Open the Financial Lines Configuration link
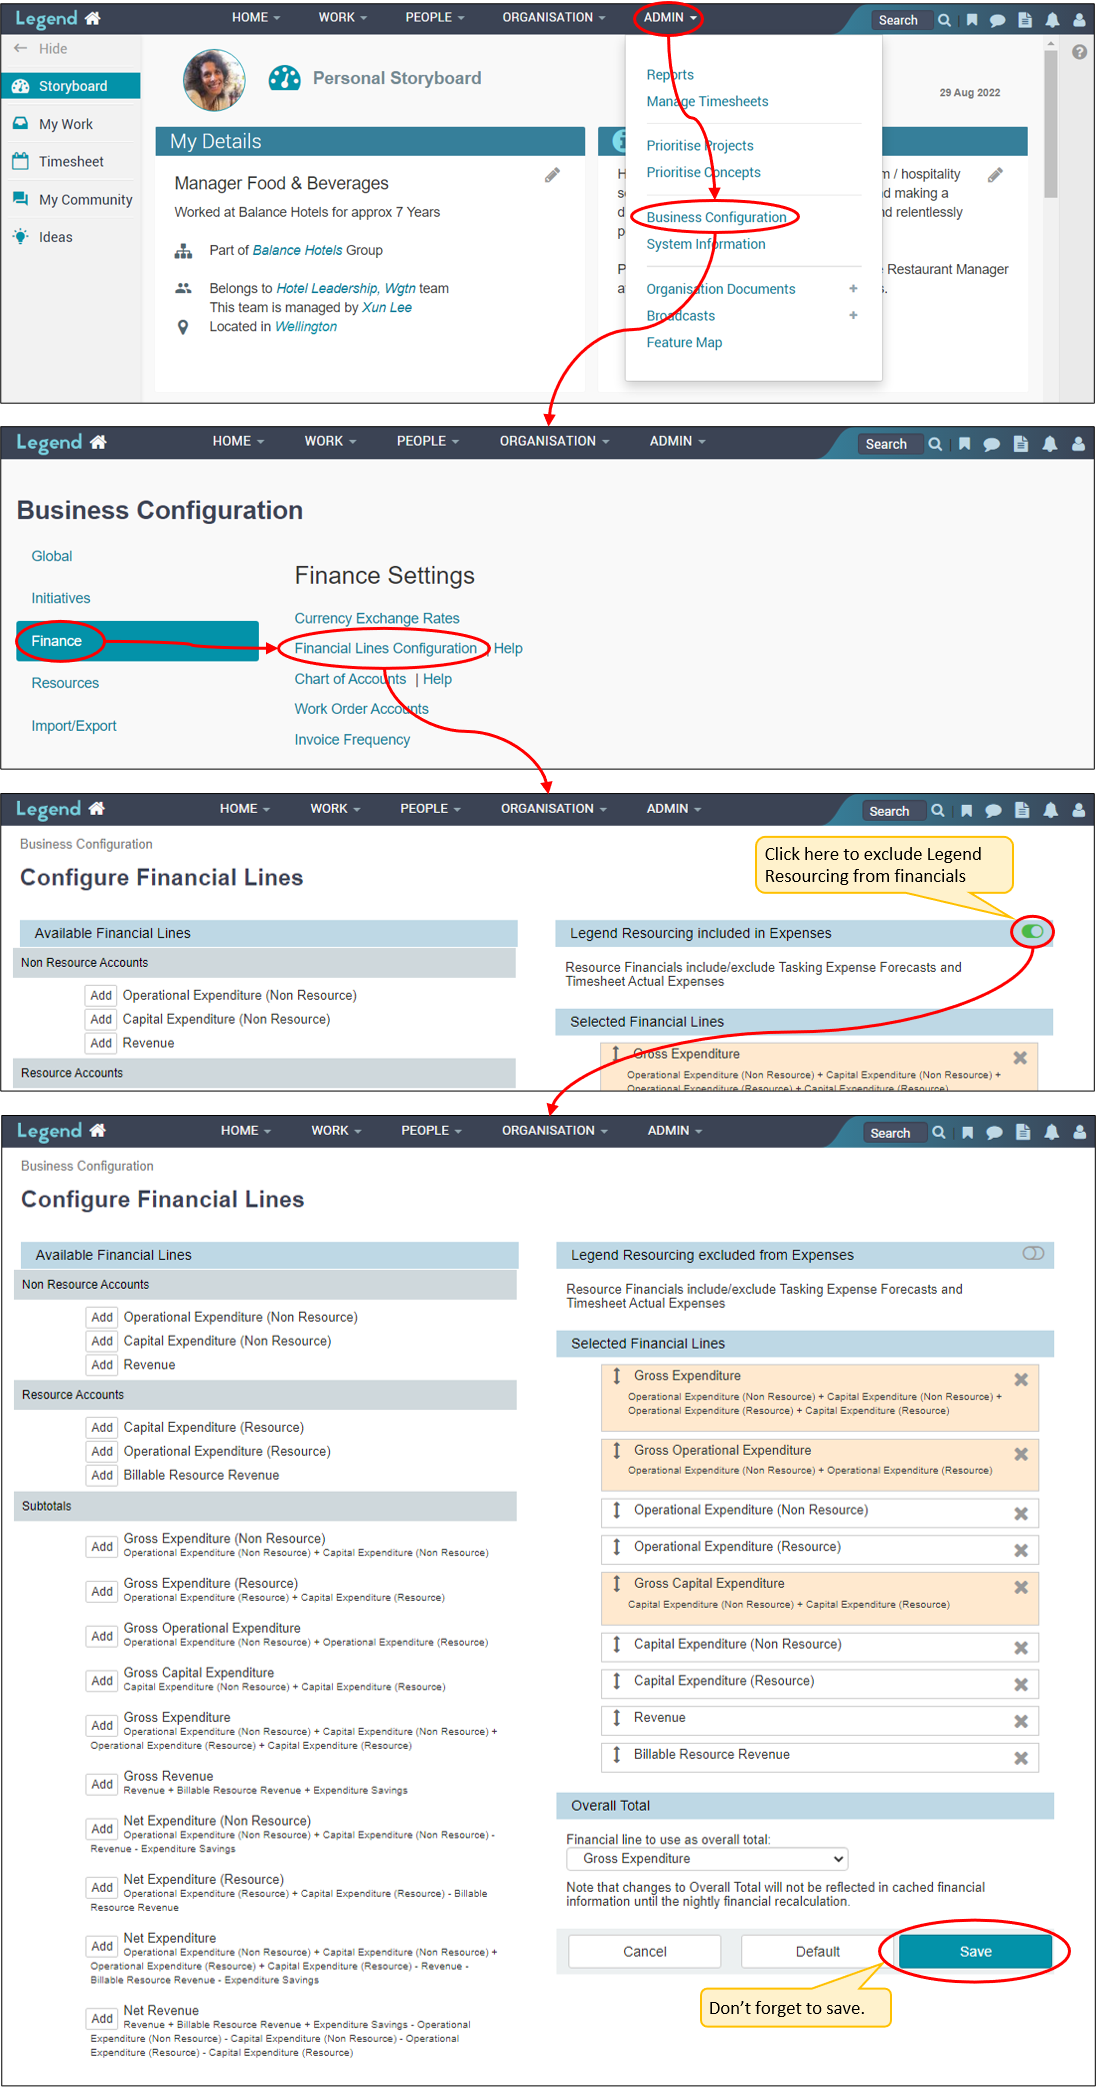Screen dimensions: 1096x2087 coord(386,648)
